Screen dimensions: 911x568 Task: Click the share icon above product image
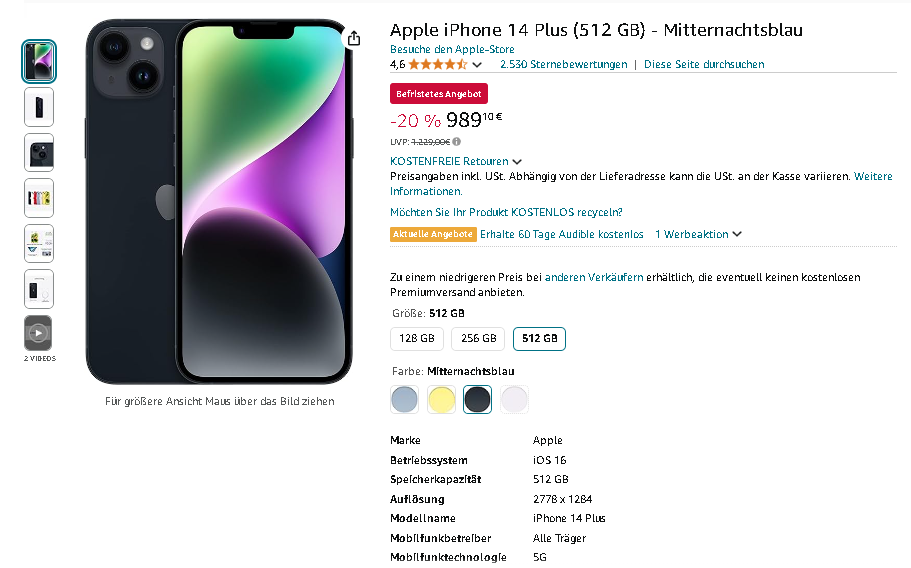353,38
